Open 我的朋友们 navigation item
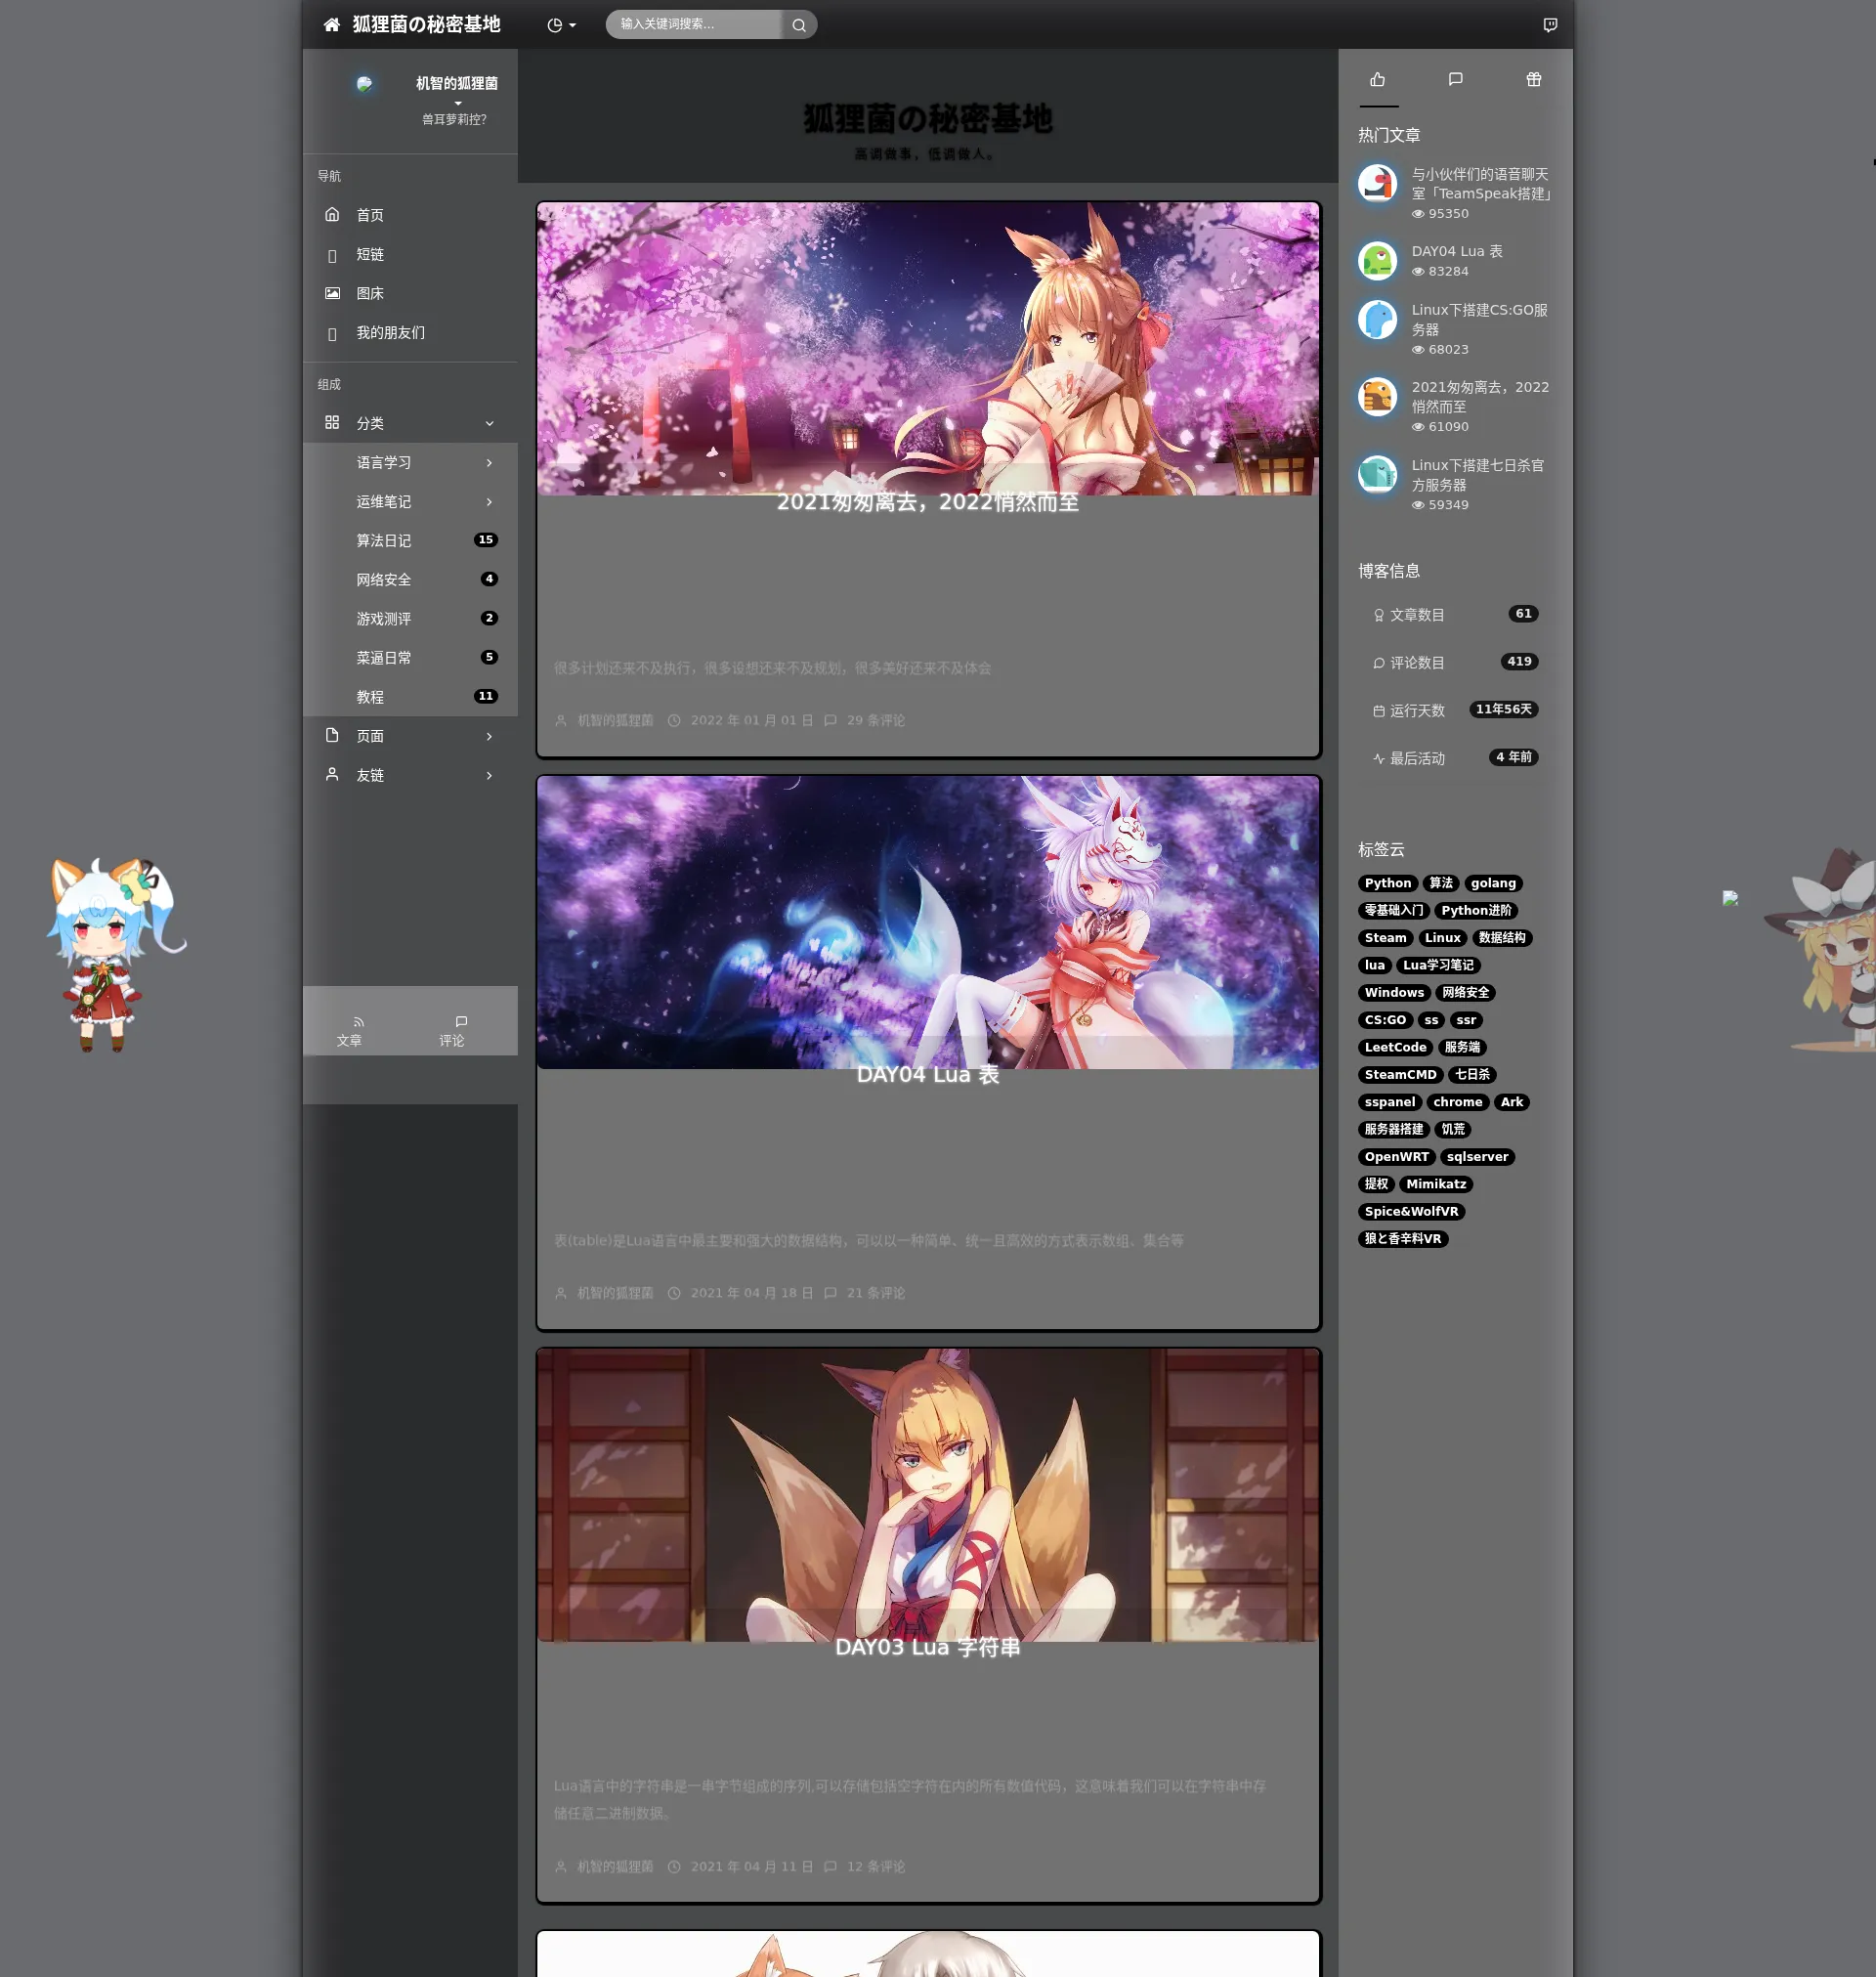 pyautogui.click(x=410, y=332)
